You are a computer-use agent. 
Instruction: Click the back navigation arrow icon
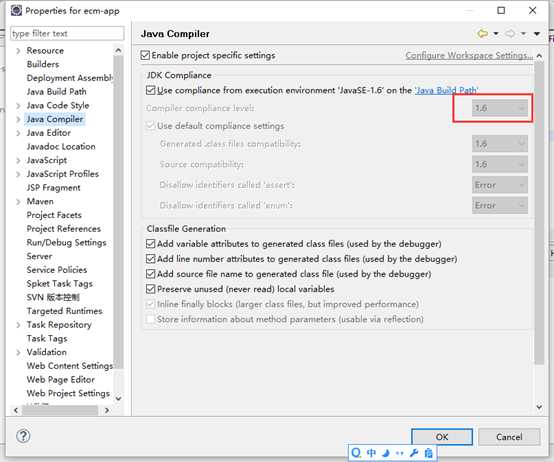(482, 34)
